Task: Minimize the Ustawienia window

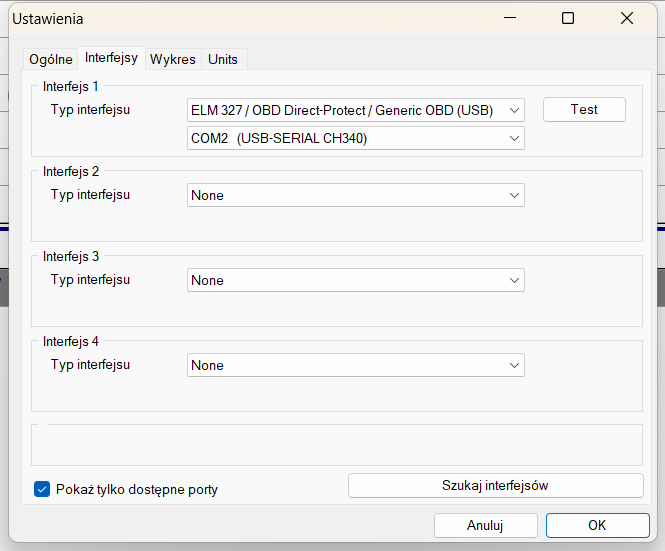Action: pos(510,18)
